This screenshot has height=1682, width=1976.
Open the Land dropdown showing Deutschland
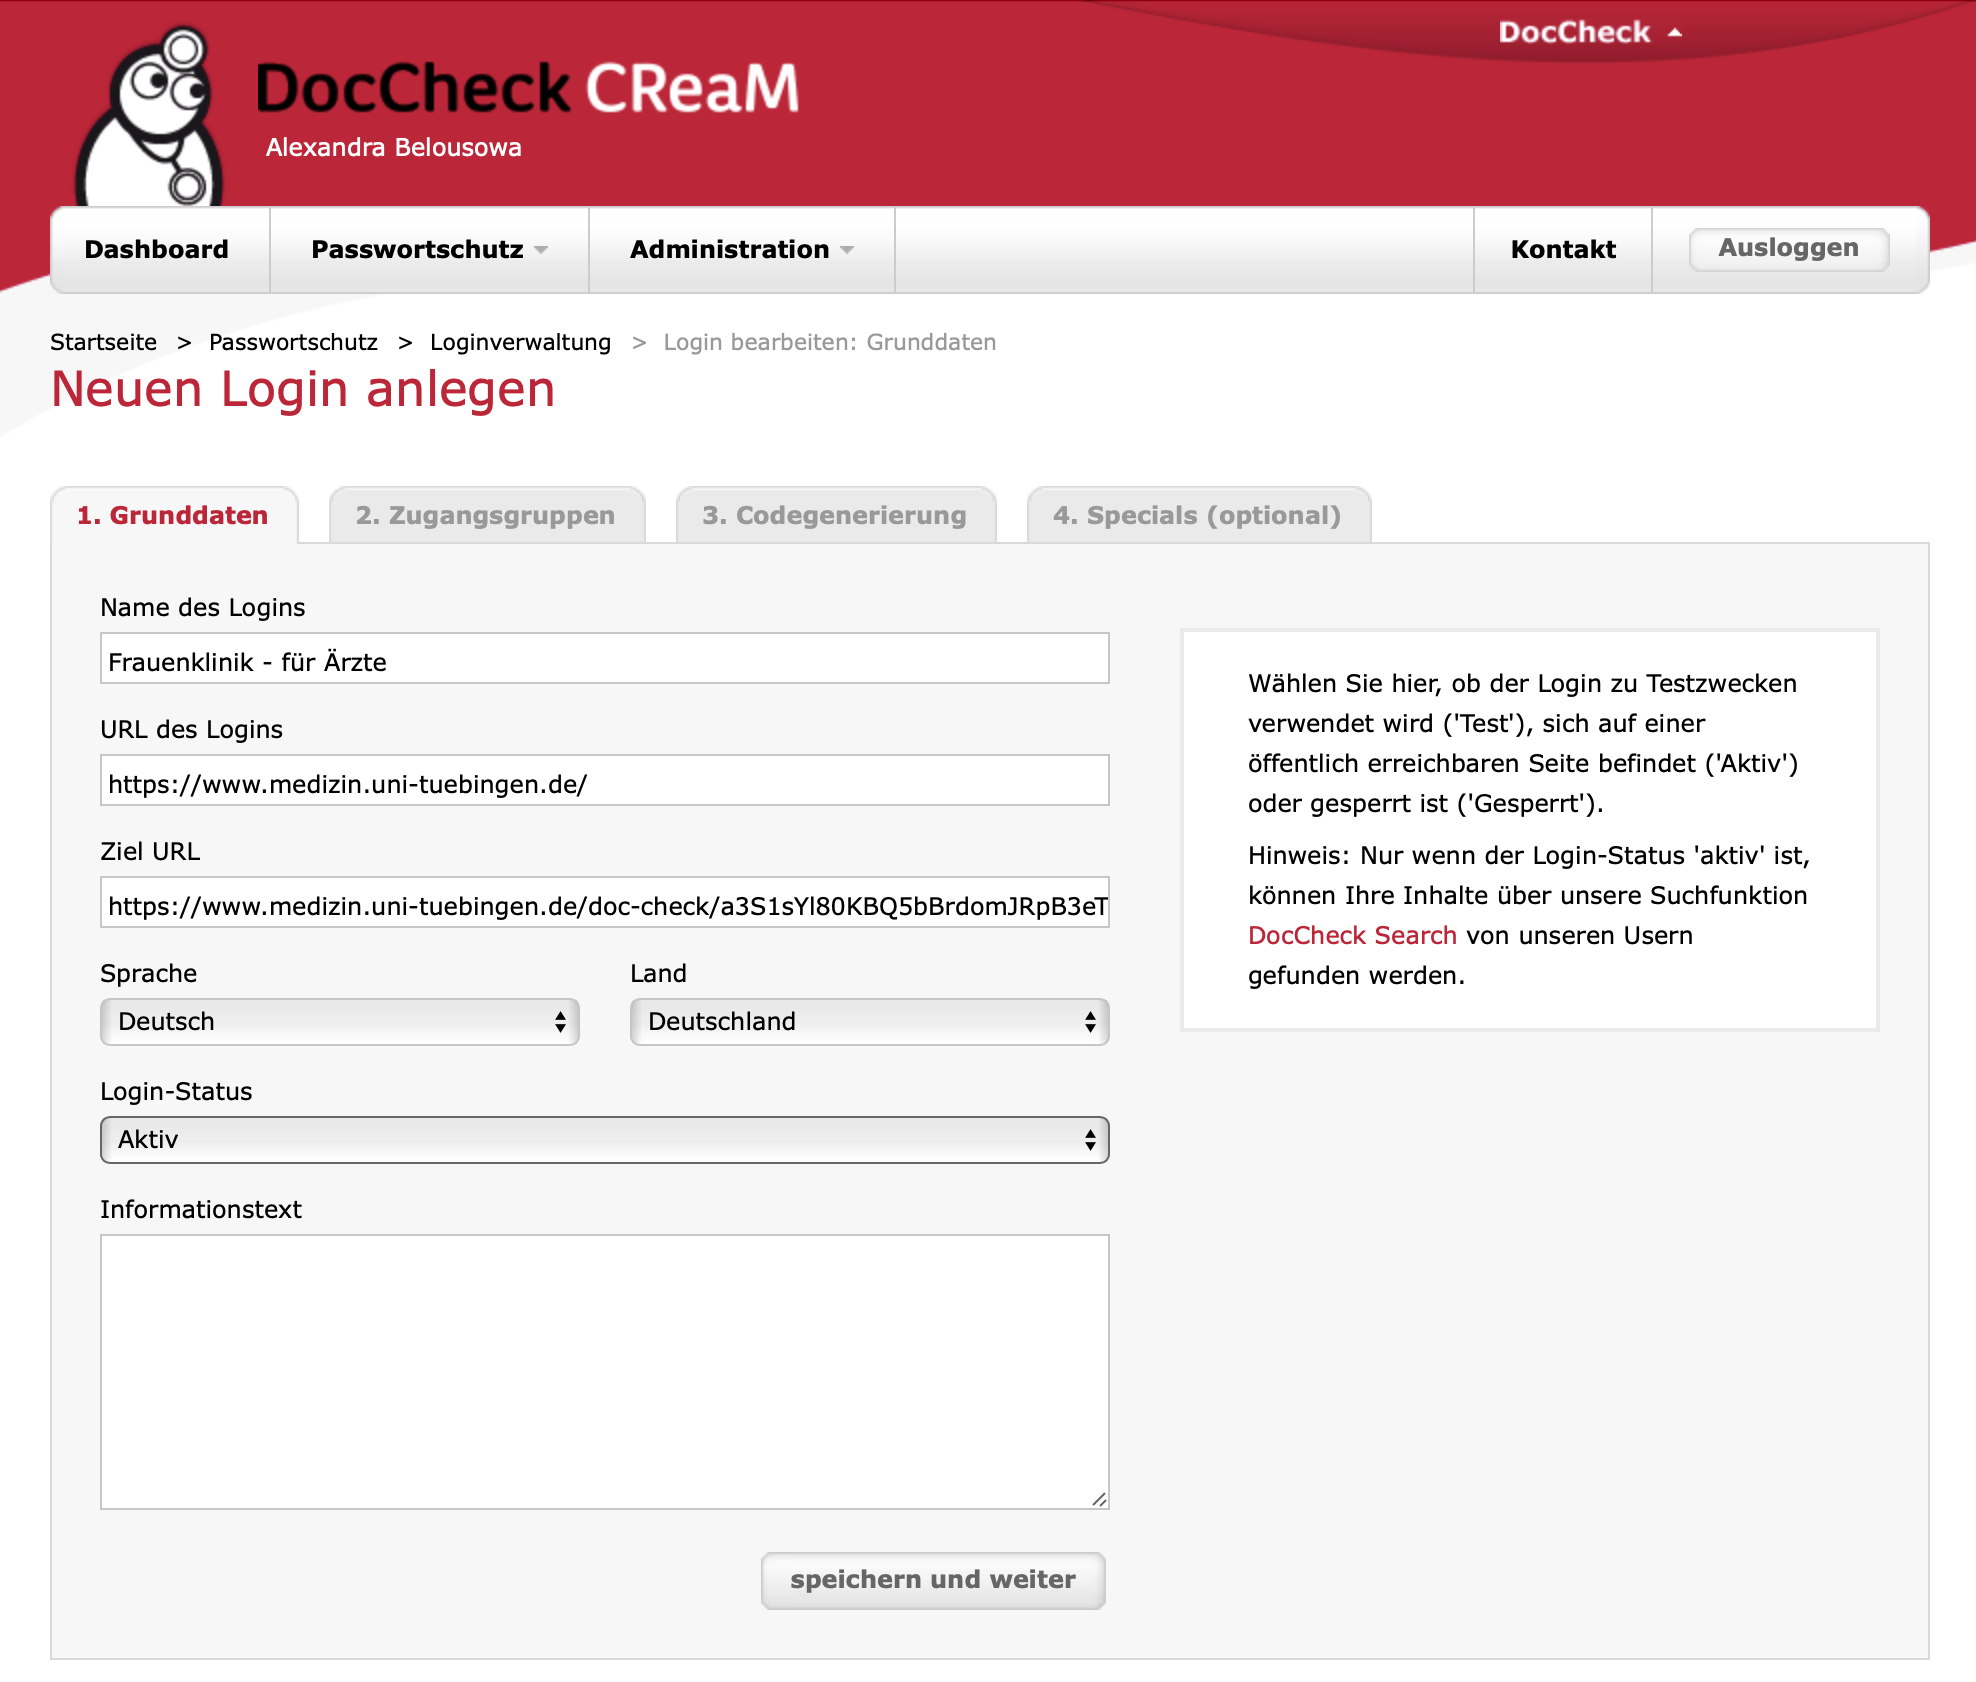pyautogui.click(x=870, y=1022)
